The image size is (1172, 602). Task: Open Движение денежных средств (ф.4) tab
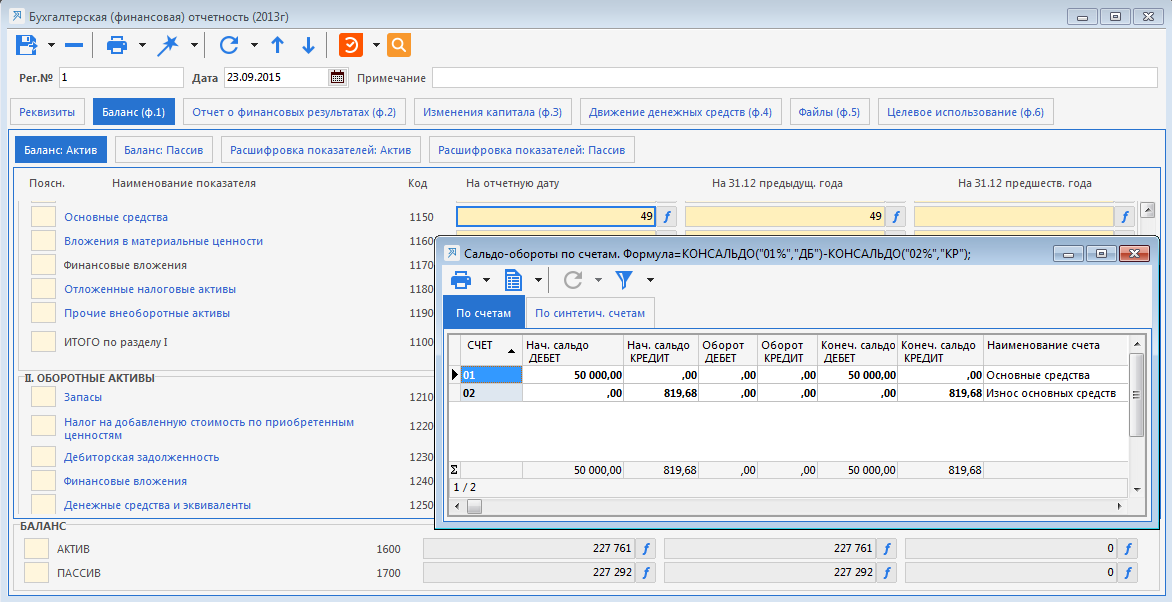coord(680,112)
